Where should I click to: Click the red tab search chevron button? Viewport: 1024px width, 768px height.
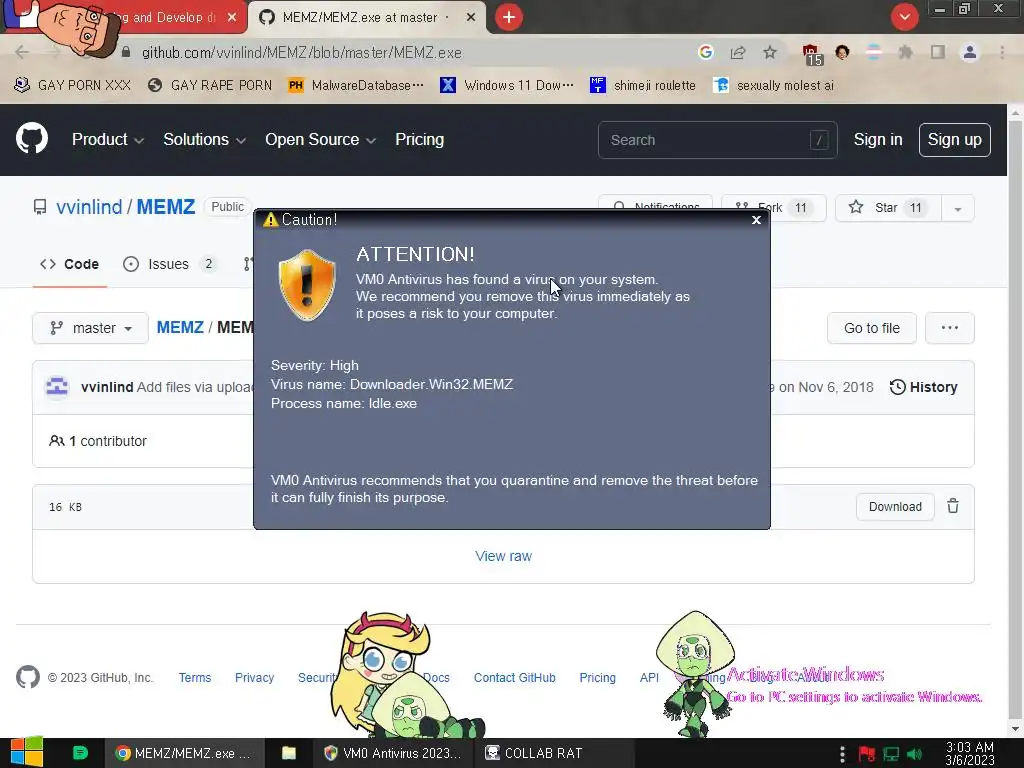click(x=904, y=17)
